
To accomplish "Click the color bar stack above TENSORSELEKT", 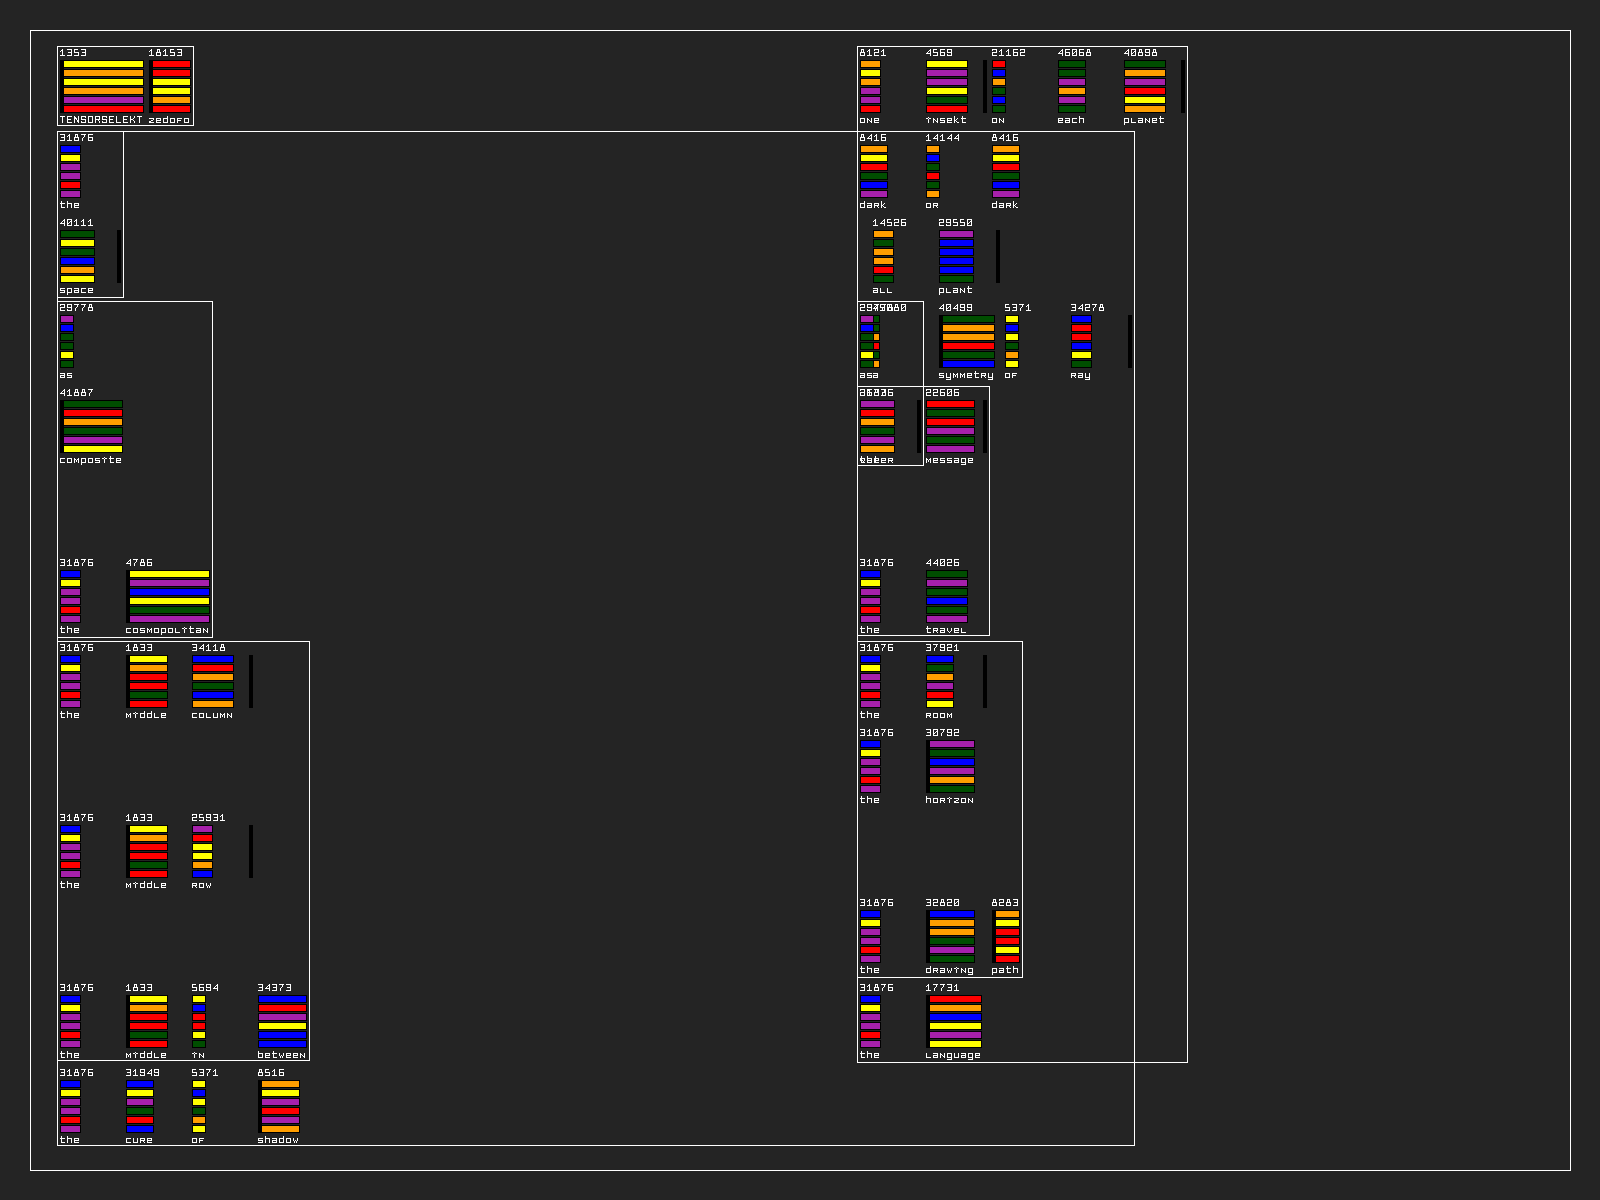I will coord(103,86).
